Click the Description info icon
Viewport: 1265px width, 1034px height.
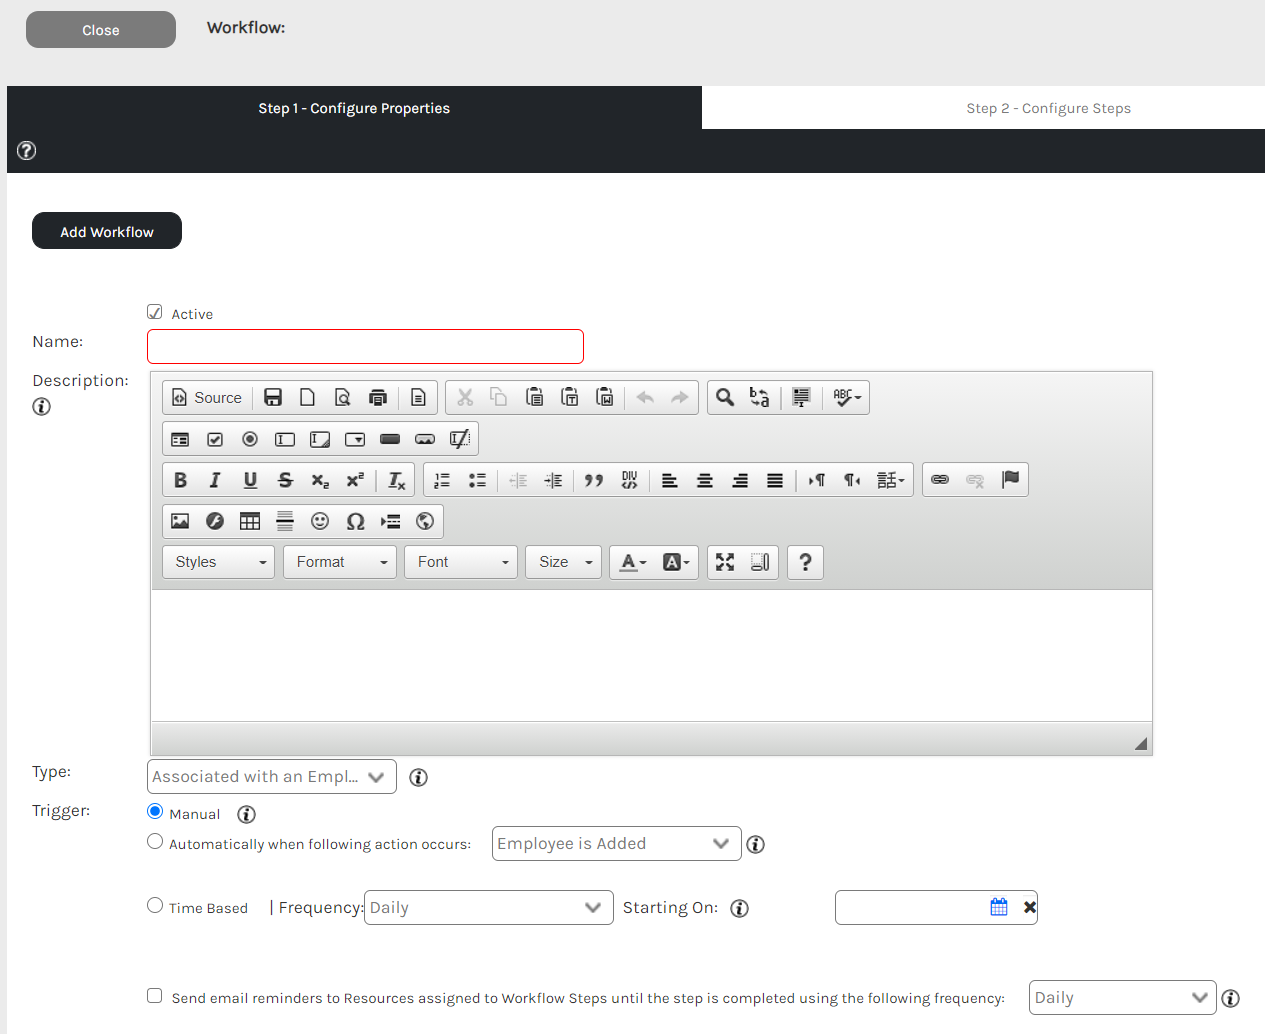tap(41, 406)
